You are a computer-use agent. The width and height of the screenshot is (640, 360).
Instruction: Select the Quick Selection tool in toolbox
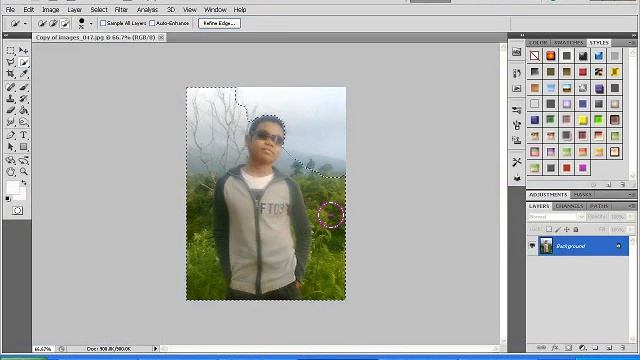pos(24,62)
